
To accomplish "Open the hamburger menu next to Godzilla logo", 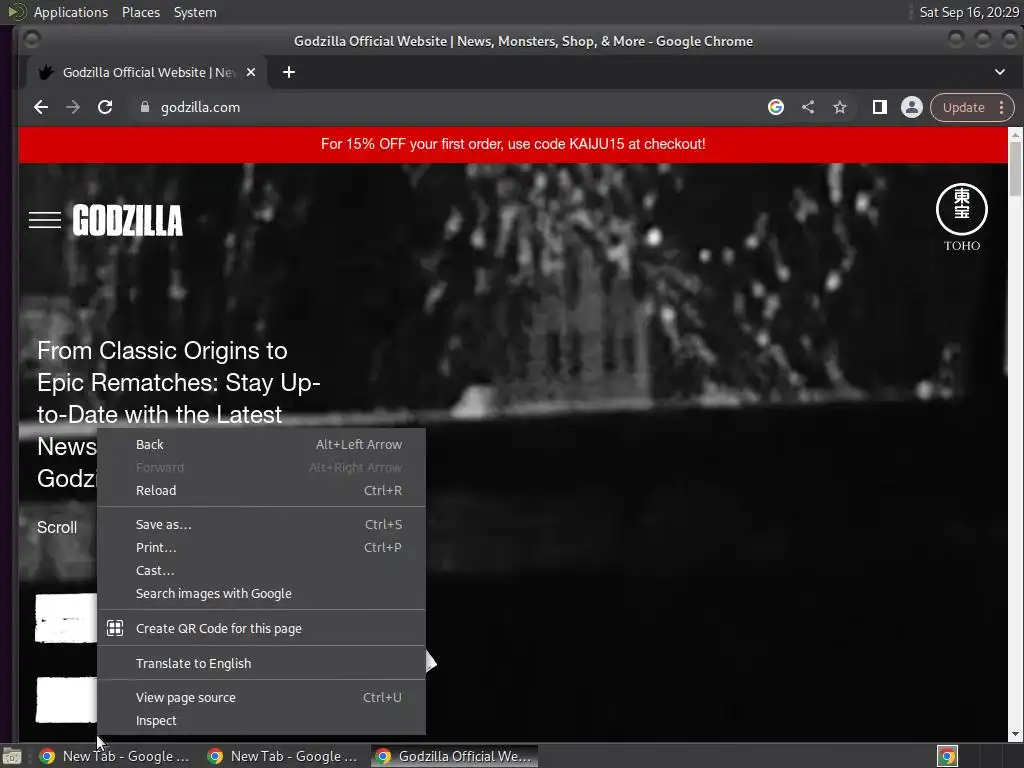I will (45, 220).
